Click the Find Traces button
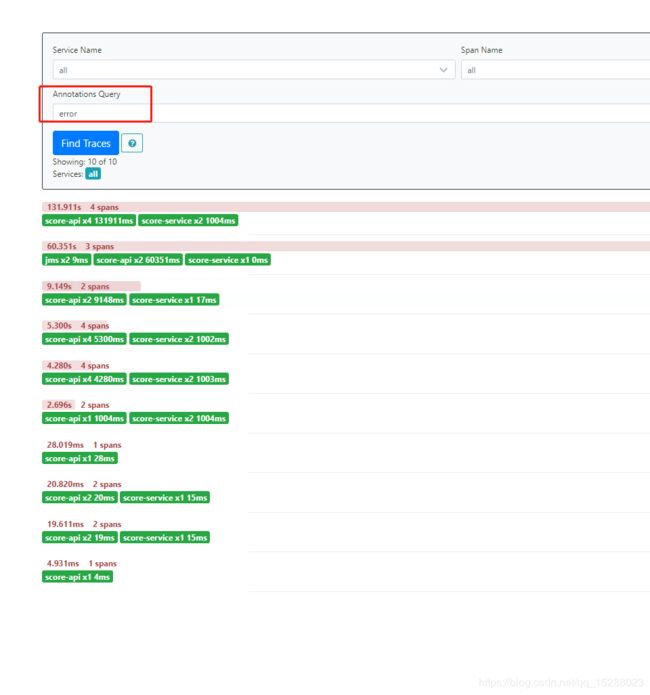Viewport: 650px width, 695px height. 86,143
